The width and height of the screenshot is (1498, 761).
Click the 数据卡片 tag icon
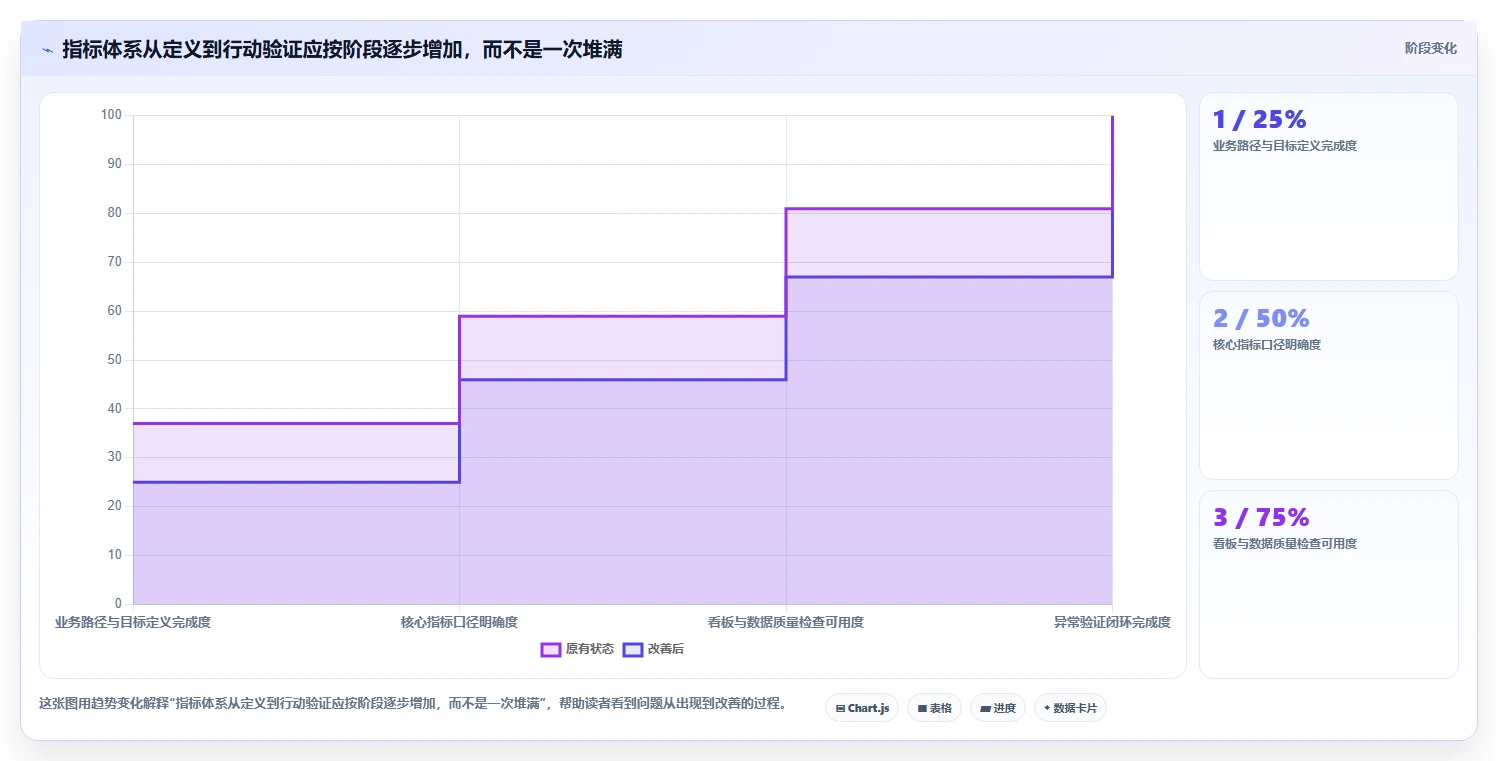point(1047,708)
